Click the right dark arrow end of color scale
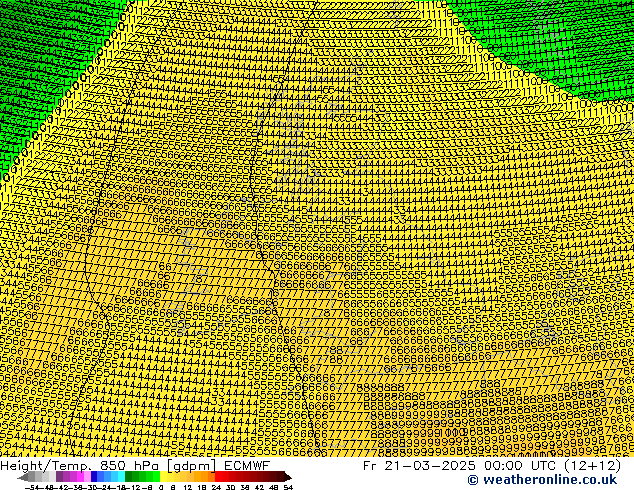The image size is (634, 490). coord(288,477)
